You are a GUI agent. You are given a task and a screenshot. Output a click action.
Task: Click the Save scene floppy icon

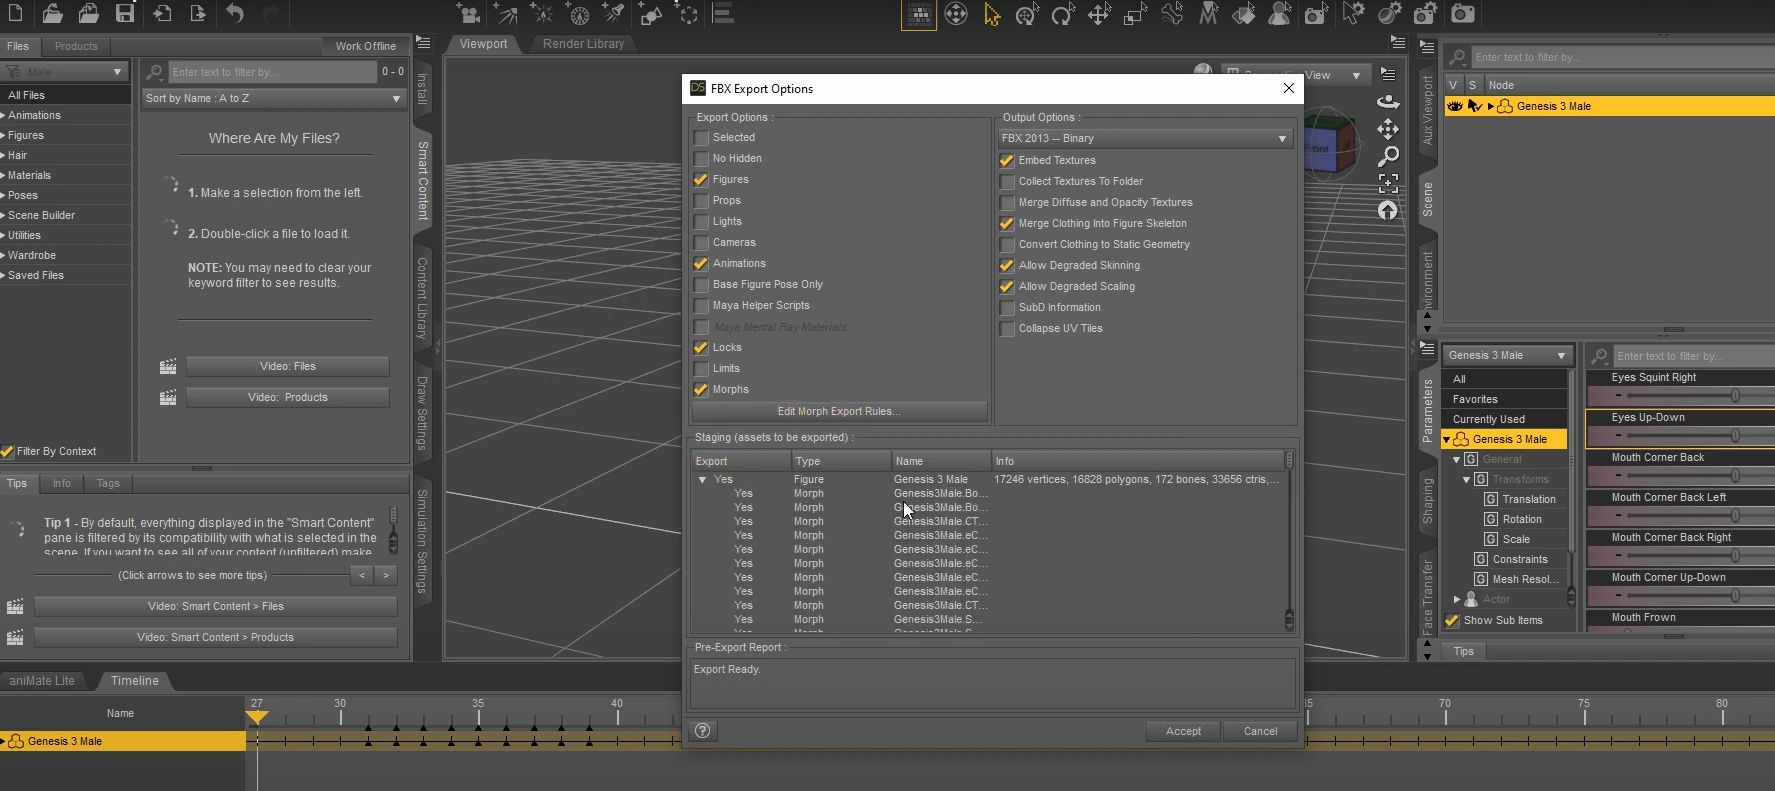tap(125, 13)
